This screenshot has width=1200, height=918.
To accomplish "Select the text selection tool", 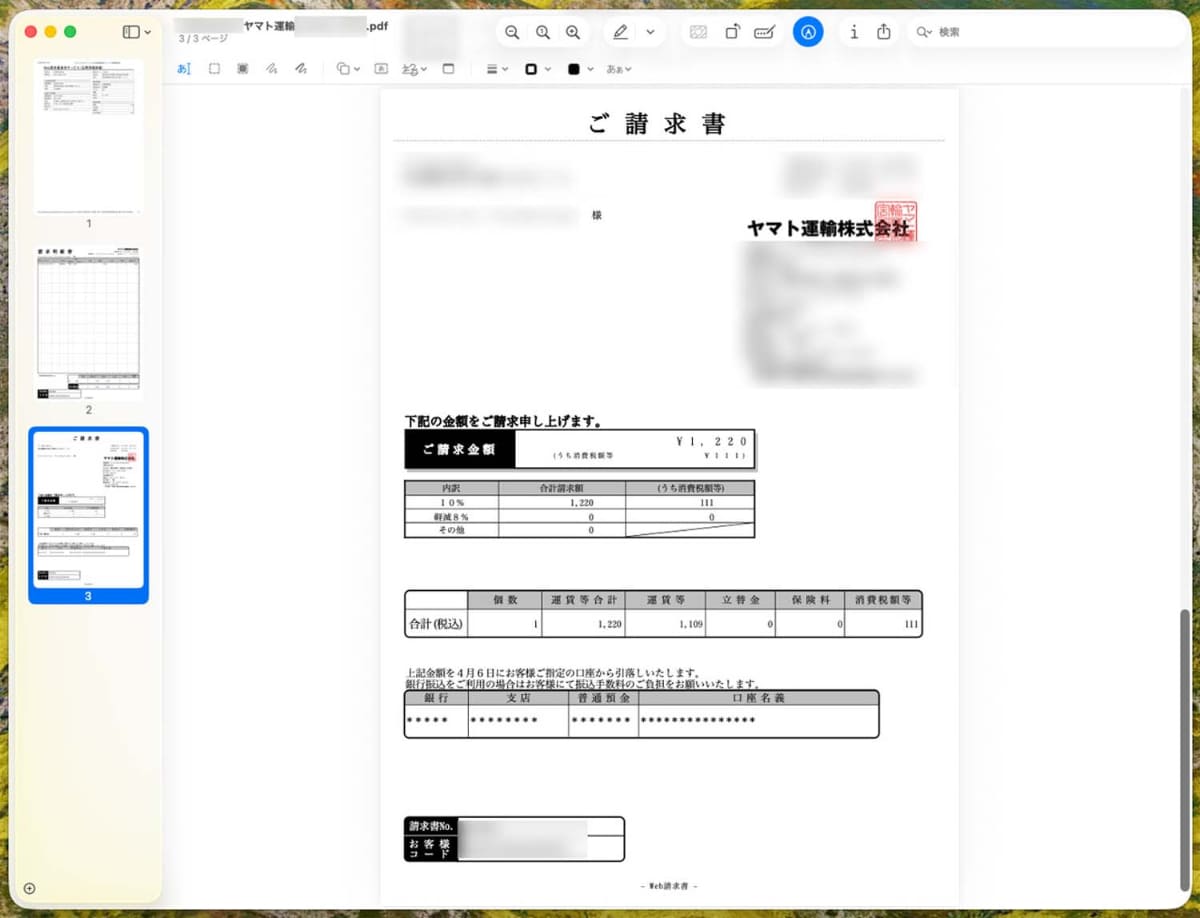I will click(184, 69).
